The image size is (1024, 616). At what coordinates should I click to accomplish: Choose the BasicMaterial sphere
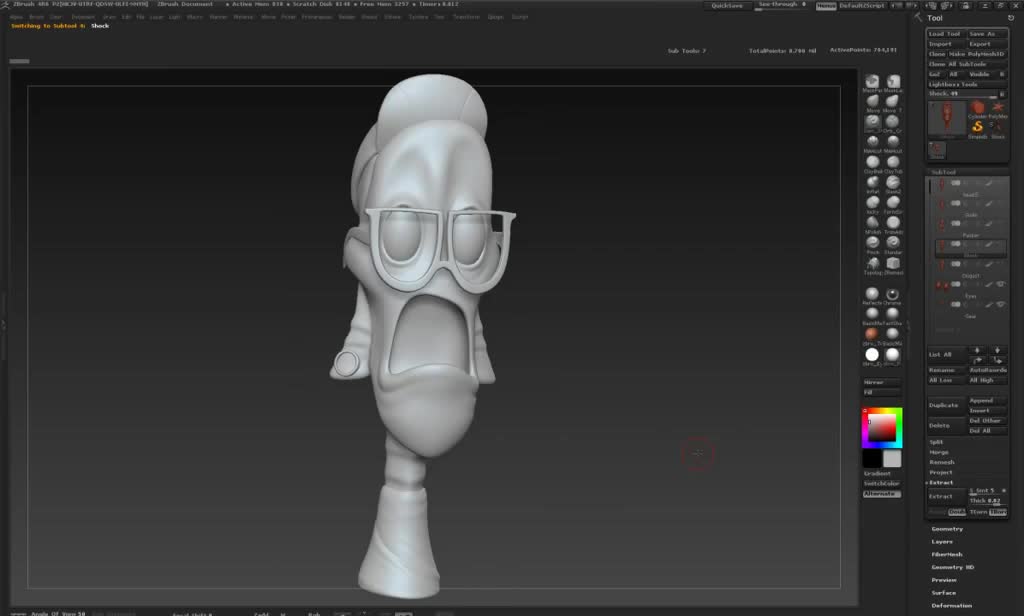coord(872,314)
